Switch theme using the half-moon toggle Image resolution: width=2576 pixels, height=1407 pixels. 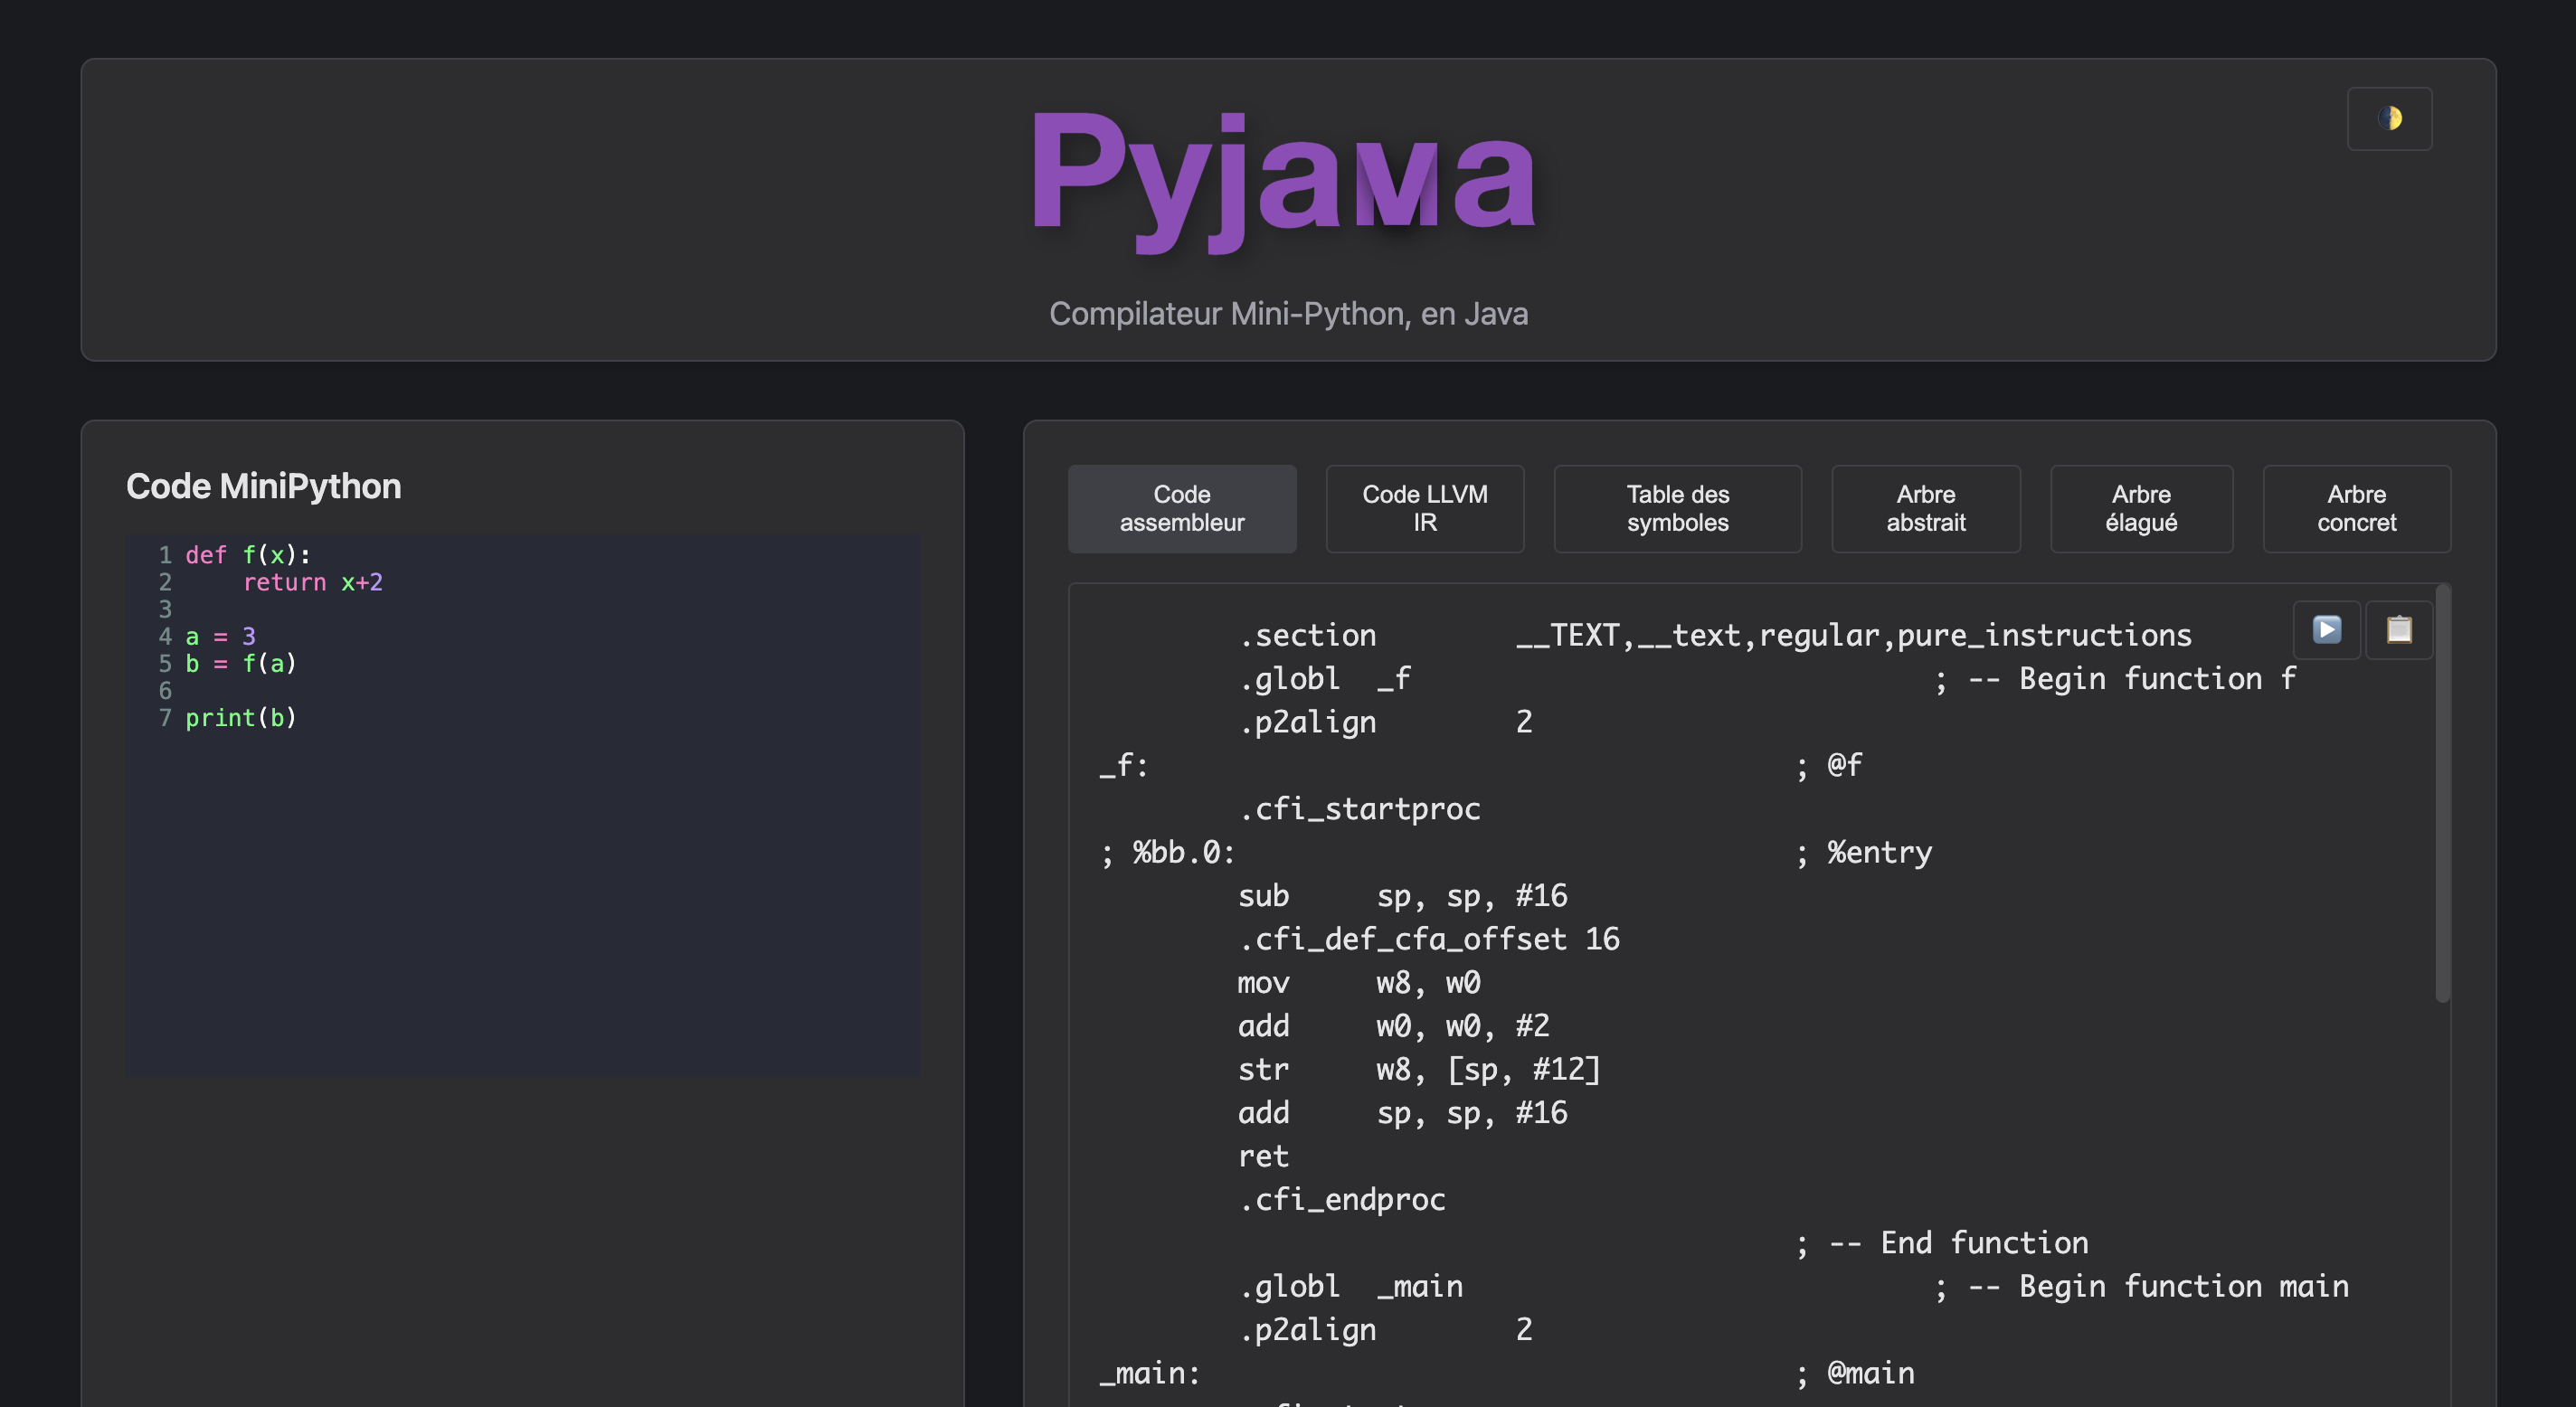[2390, 118]
